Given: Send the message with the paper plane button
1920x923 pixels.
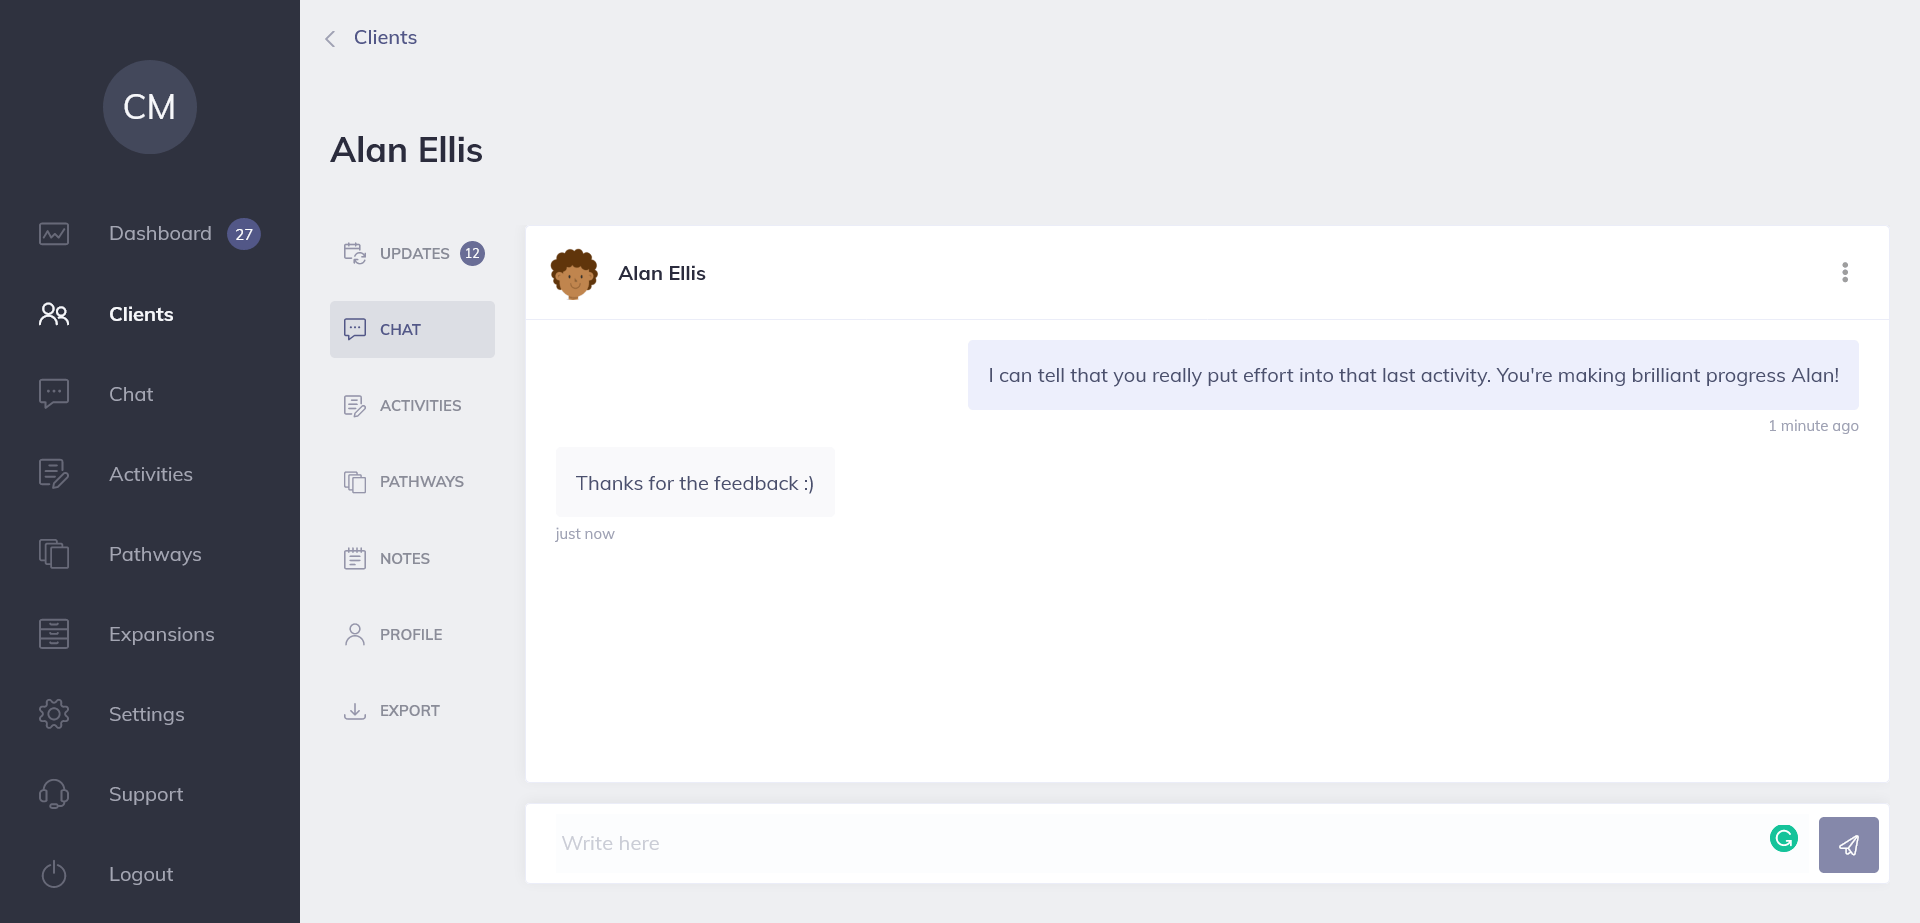Looking at the screenshot, I should click(x=1849, y=844).
